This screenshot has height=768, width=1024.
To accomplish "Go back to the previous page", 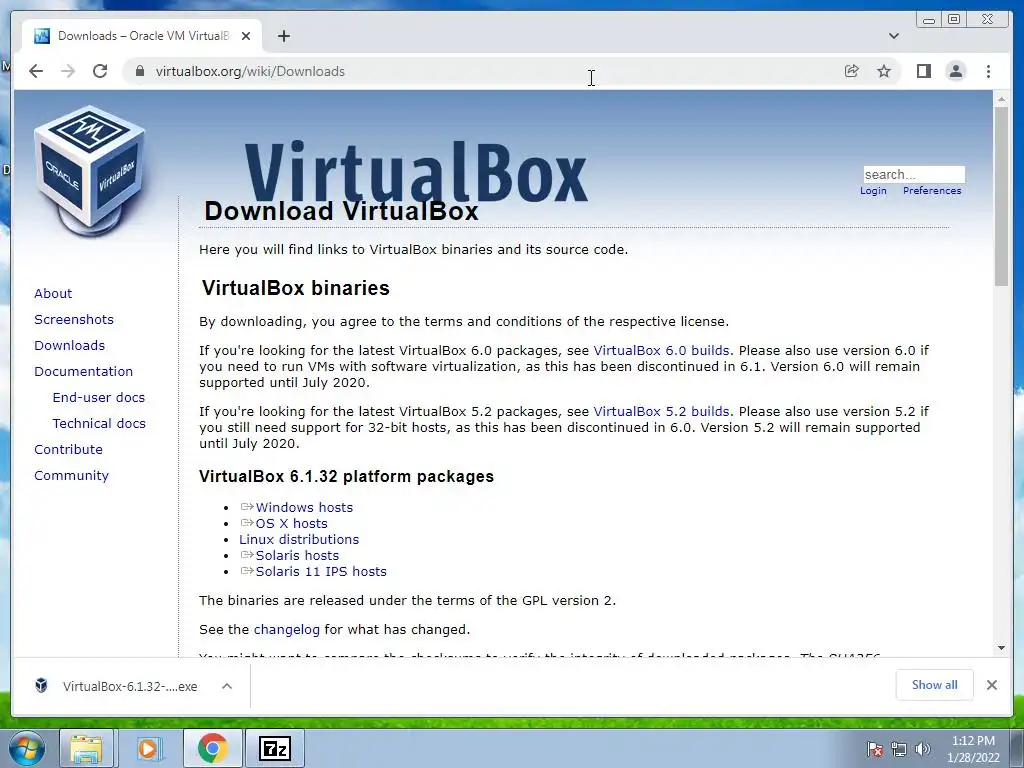I will [36, 71].
